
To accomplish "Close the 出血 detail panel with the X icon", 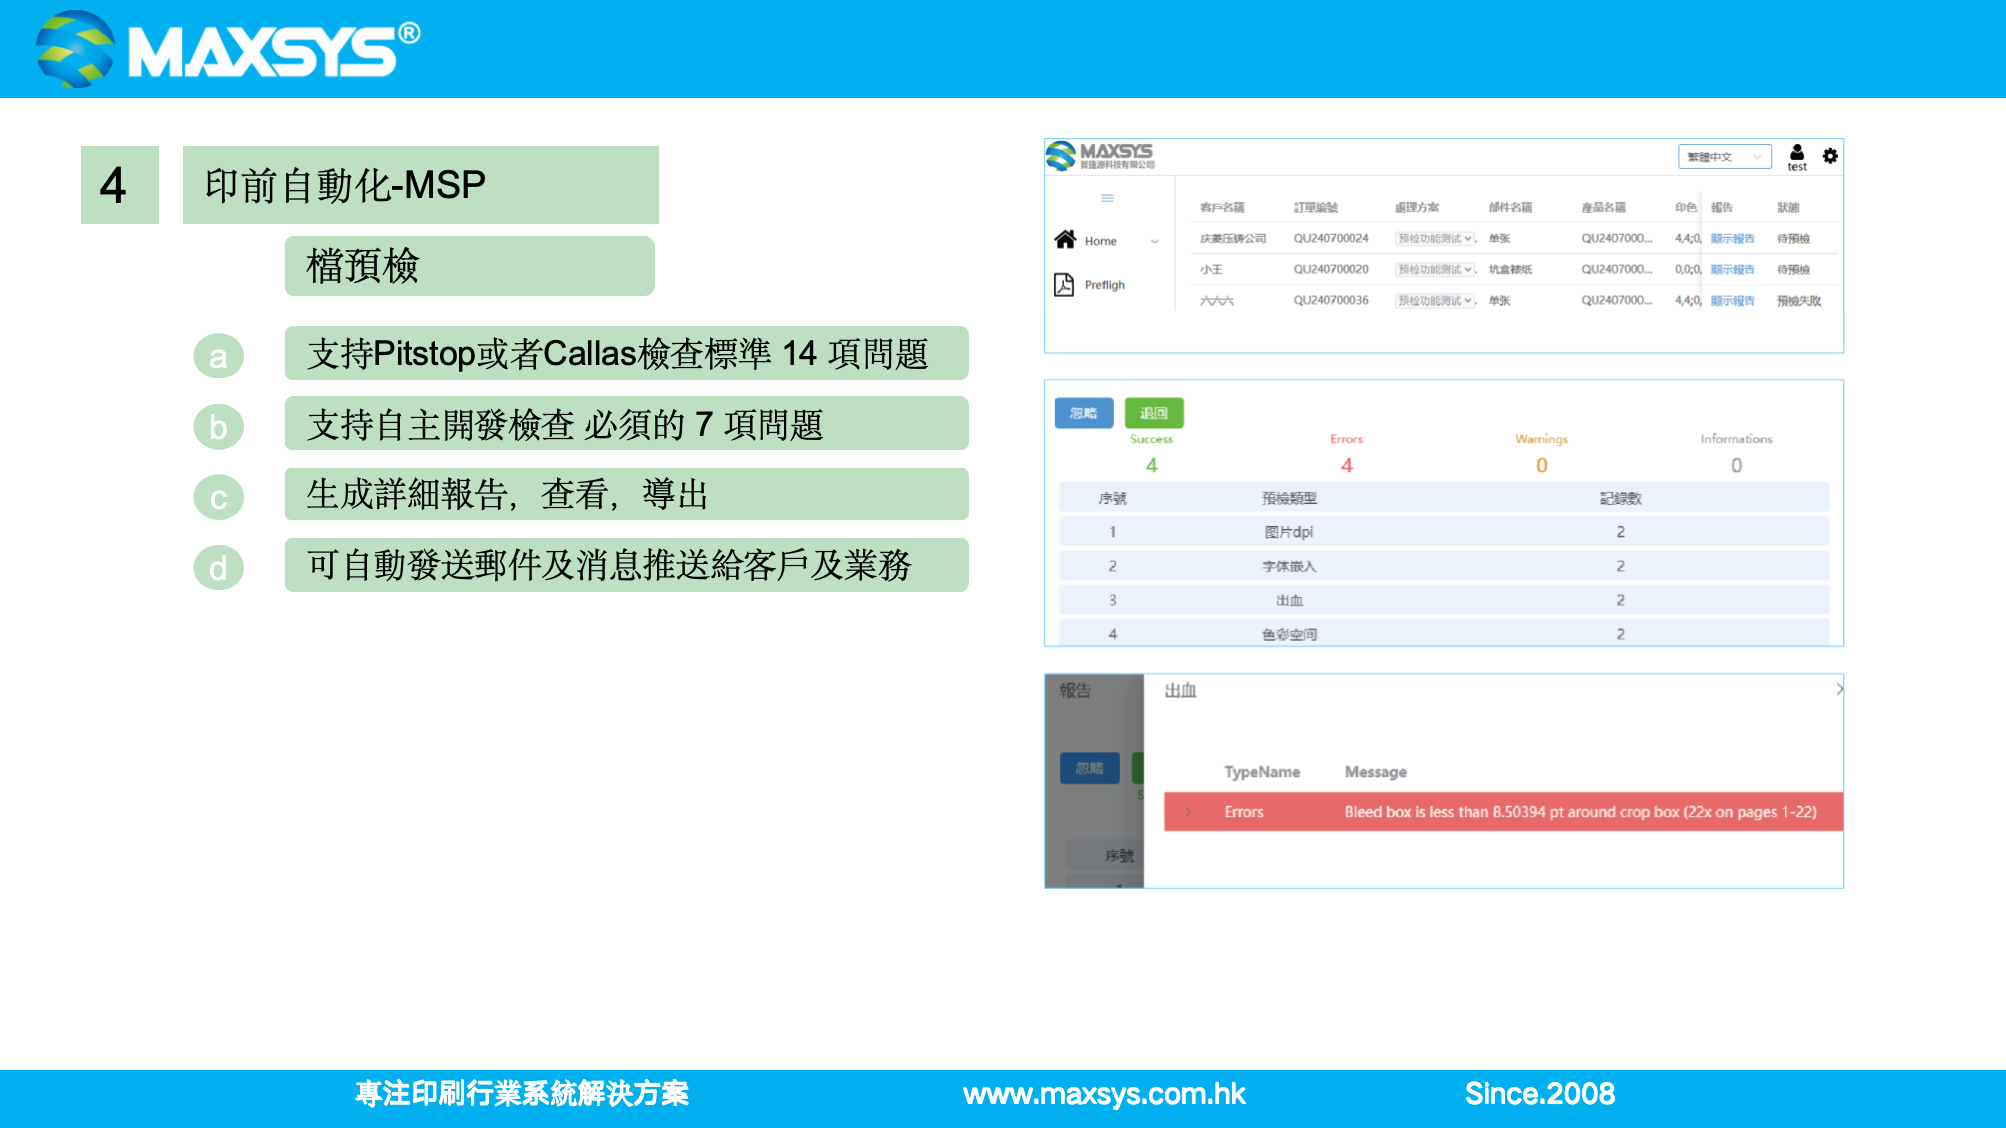I will coord(1839,689).
